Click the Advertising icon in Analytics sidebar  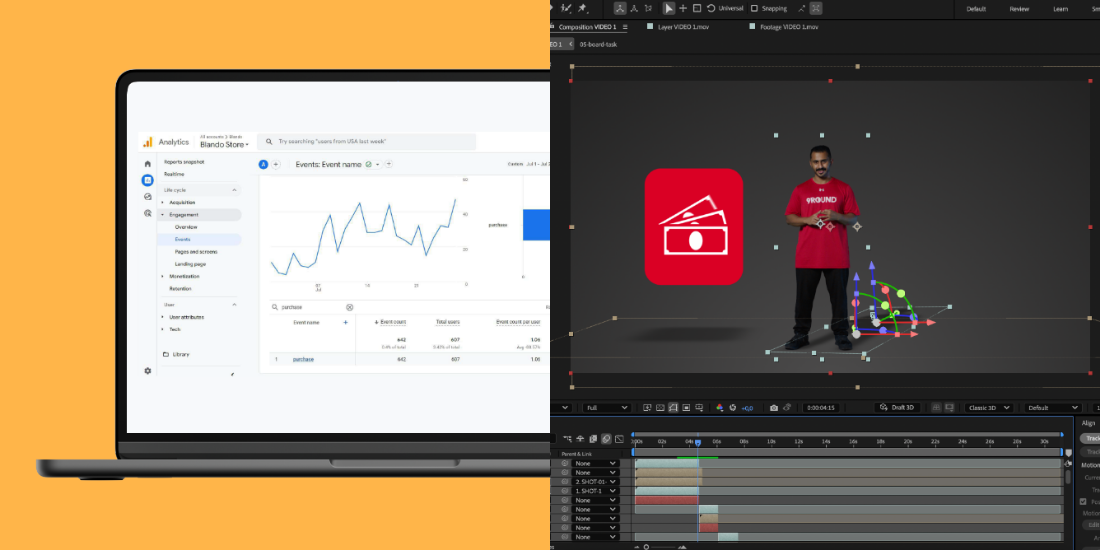148,213
